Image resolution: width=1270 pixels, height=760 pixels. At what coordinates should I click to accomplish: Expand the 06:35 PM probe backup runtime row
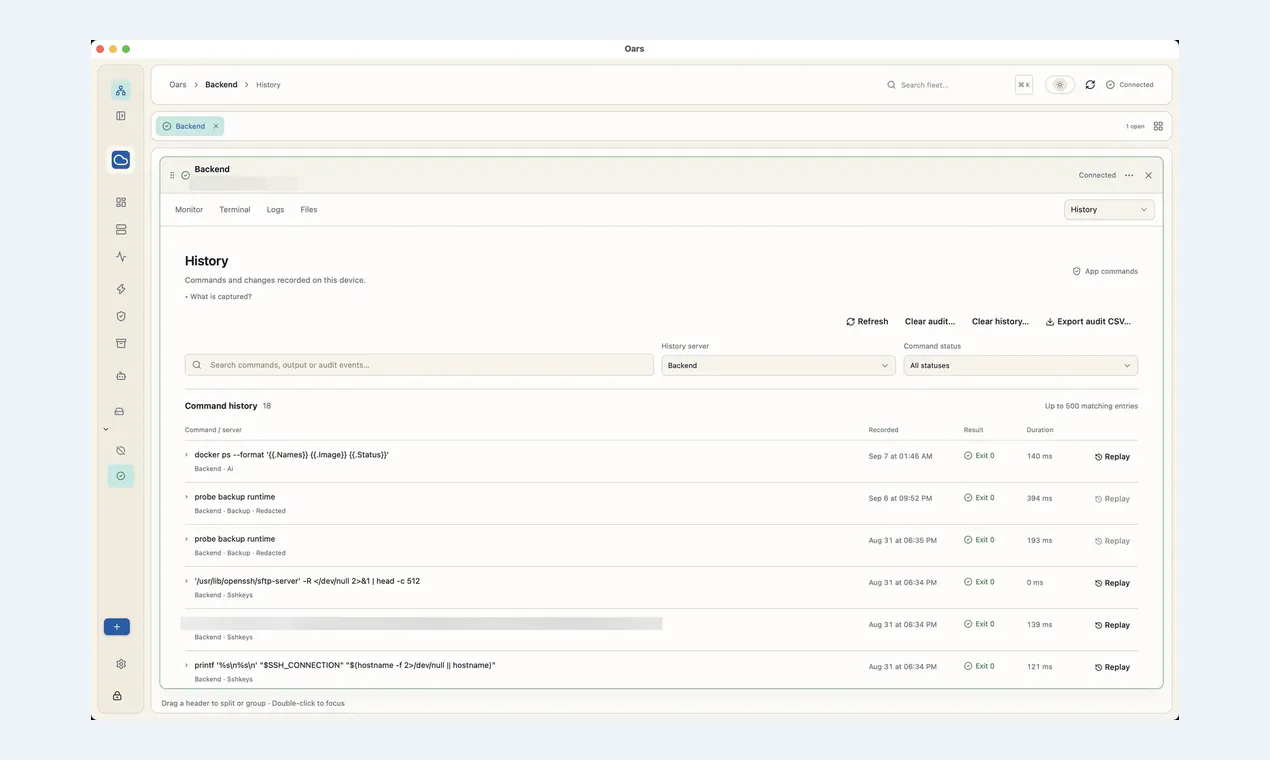pos(187,539)
